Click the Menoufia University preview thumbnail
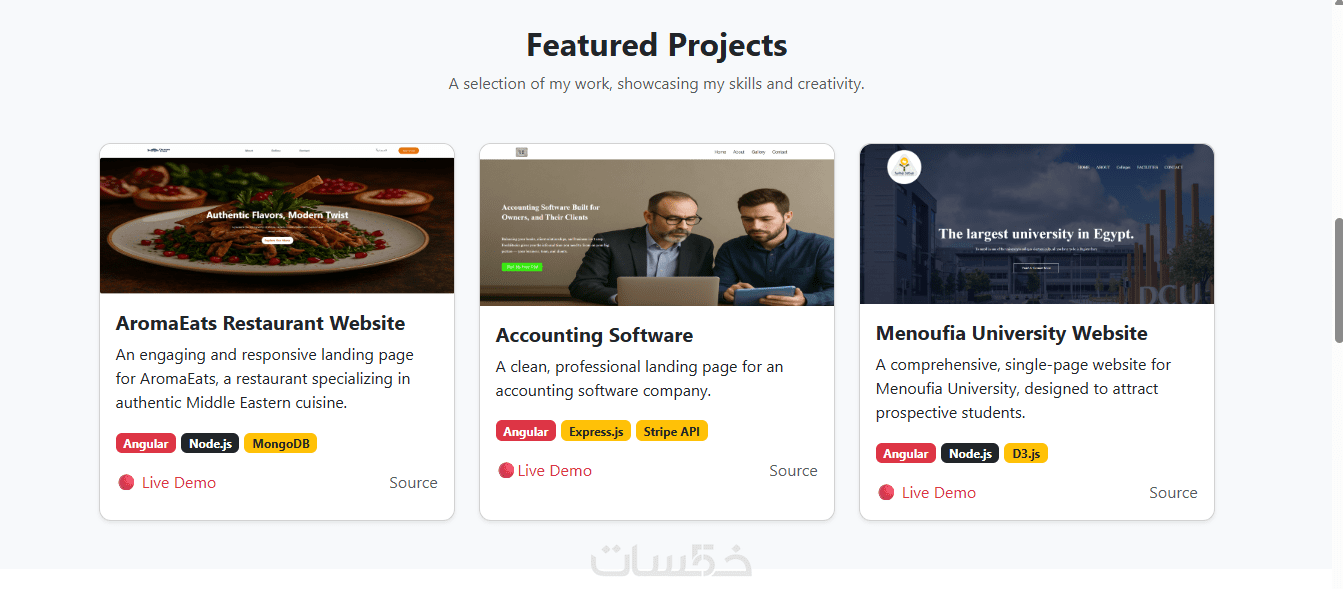 pos(1037,224)
